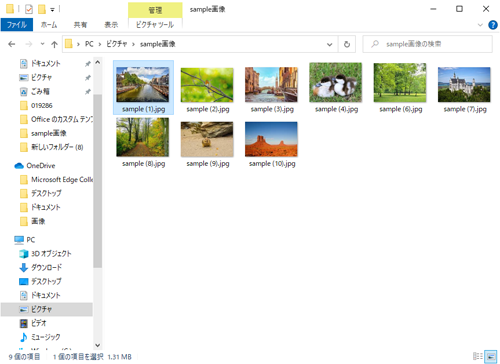Open sample画像 folder in sidebar
This screenshot has width=500, height=364.
click(x=49, y=133)
